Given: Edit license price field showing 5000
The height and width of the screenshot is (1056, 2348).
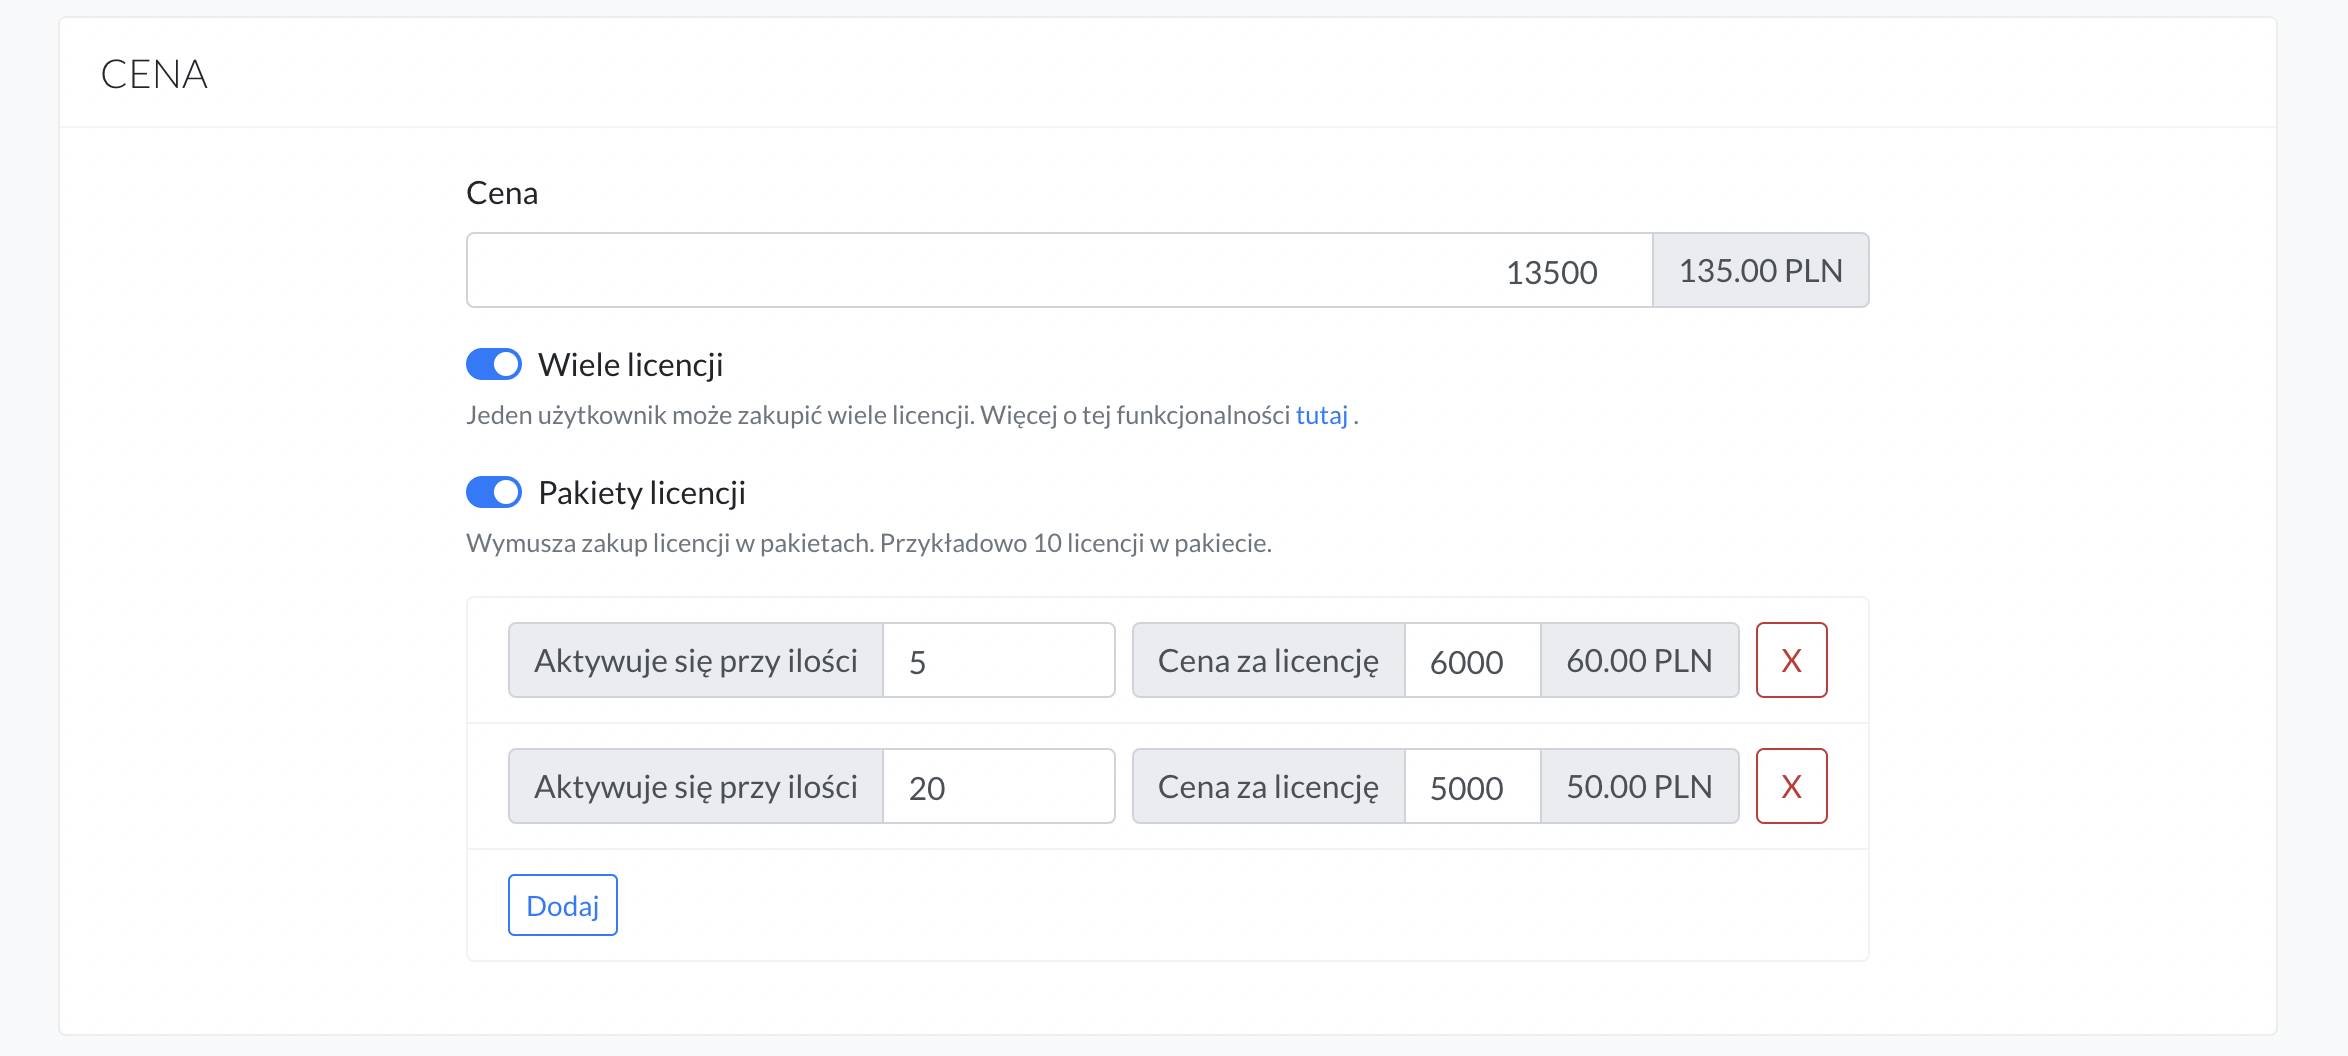Looking at the screenshot, I should pyautogui.click(x=1472, y=786).
